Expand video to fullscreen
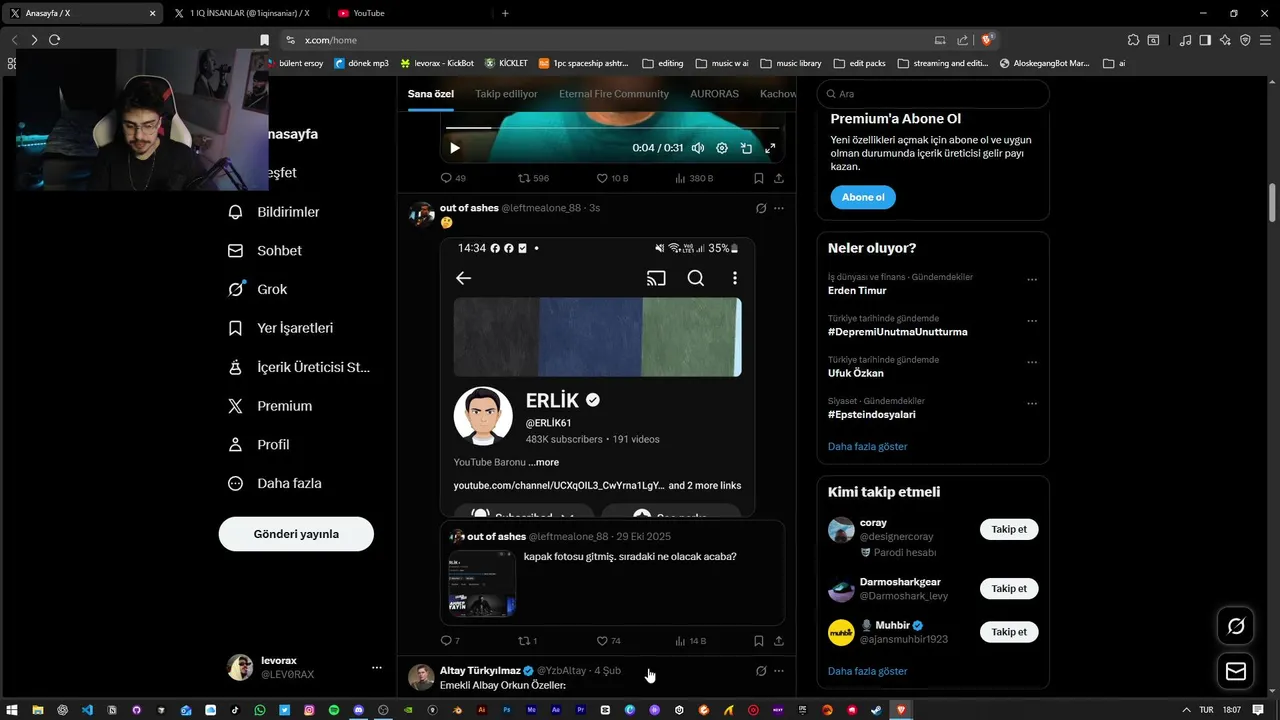Screen dimensions: 1280x720 (770, 148)
